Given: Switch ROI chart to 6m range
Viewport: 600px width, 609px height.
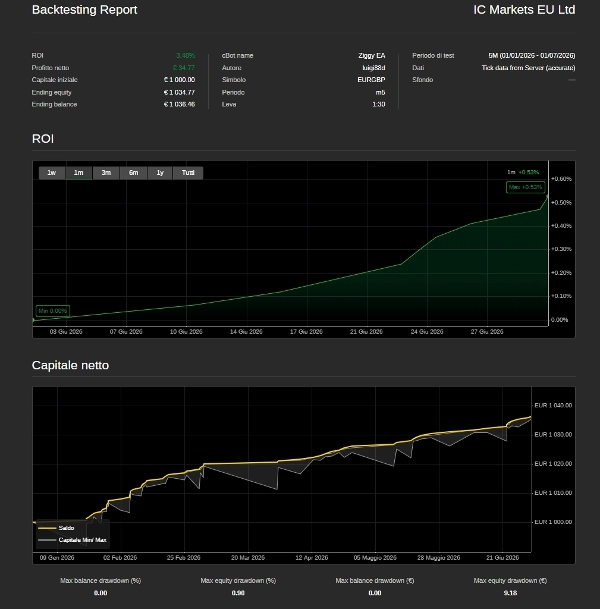Looking at the screenshot, I should 134,173.
